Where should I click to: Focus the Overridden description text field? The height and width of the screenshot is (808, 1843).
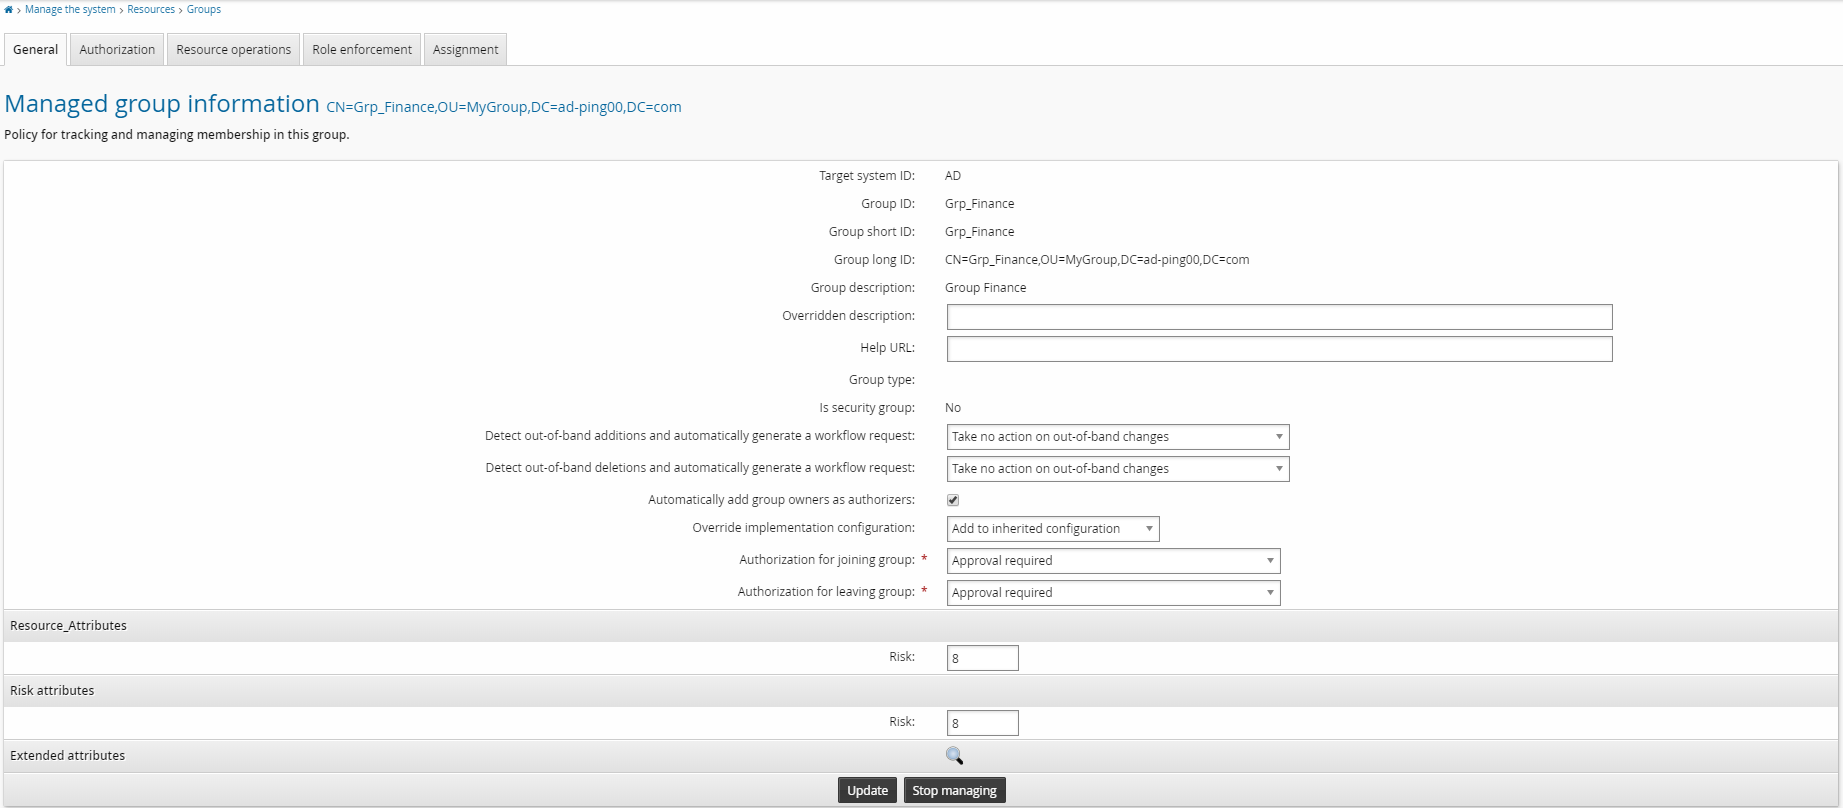point(1279,317)
